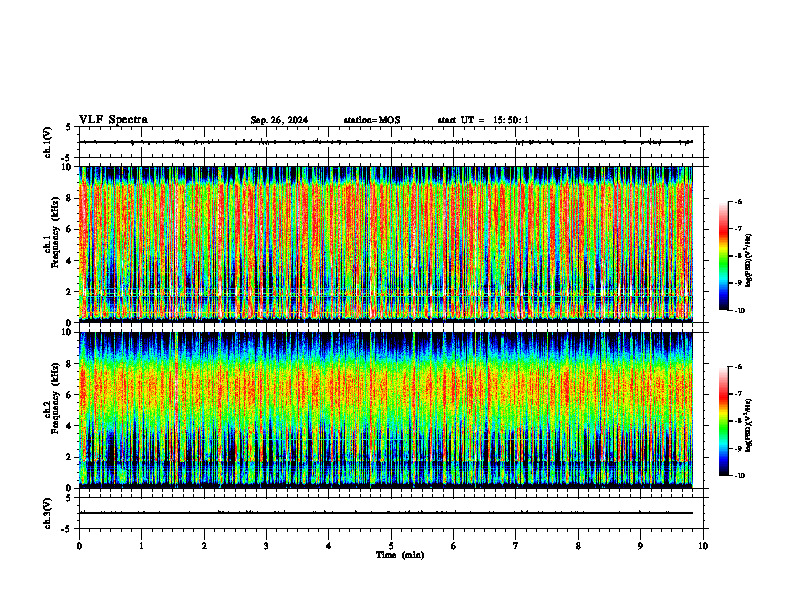Click the ch.3 voltage waveform trace
792x612 pixels.
point(386,513)
